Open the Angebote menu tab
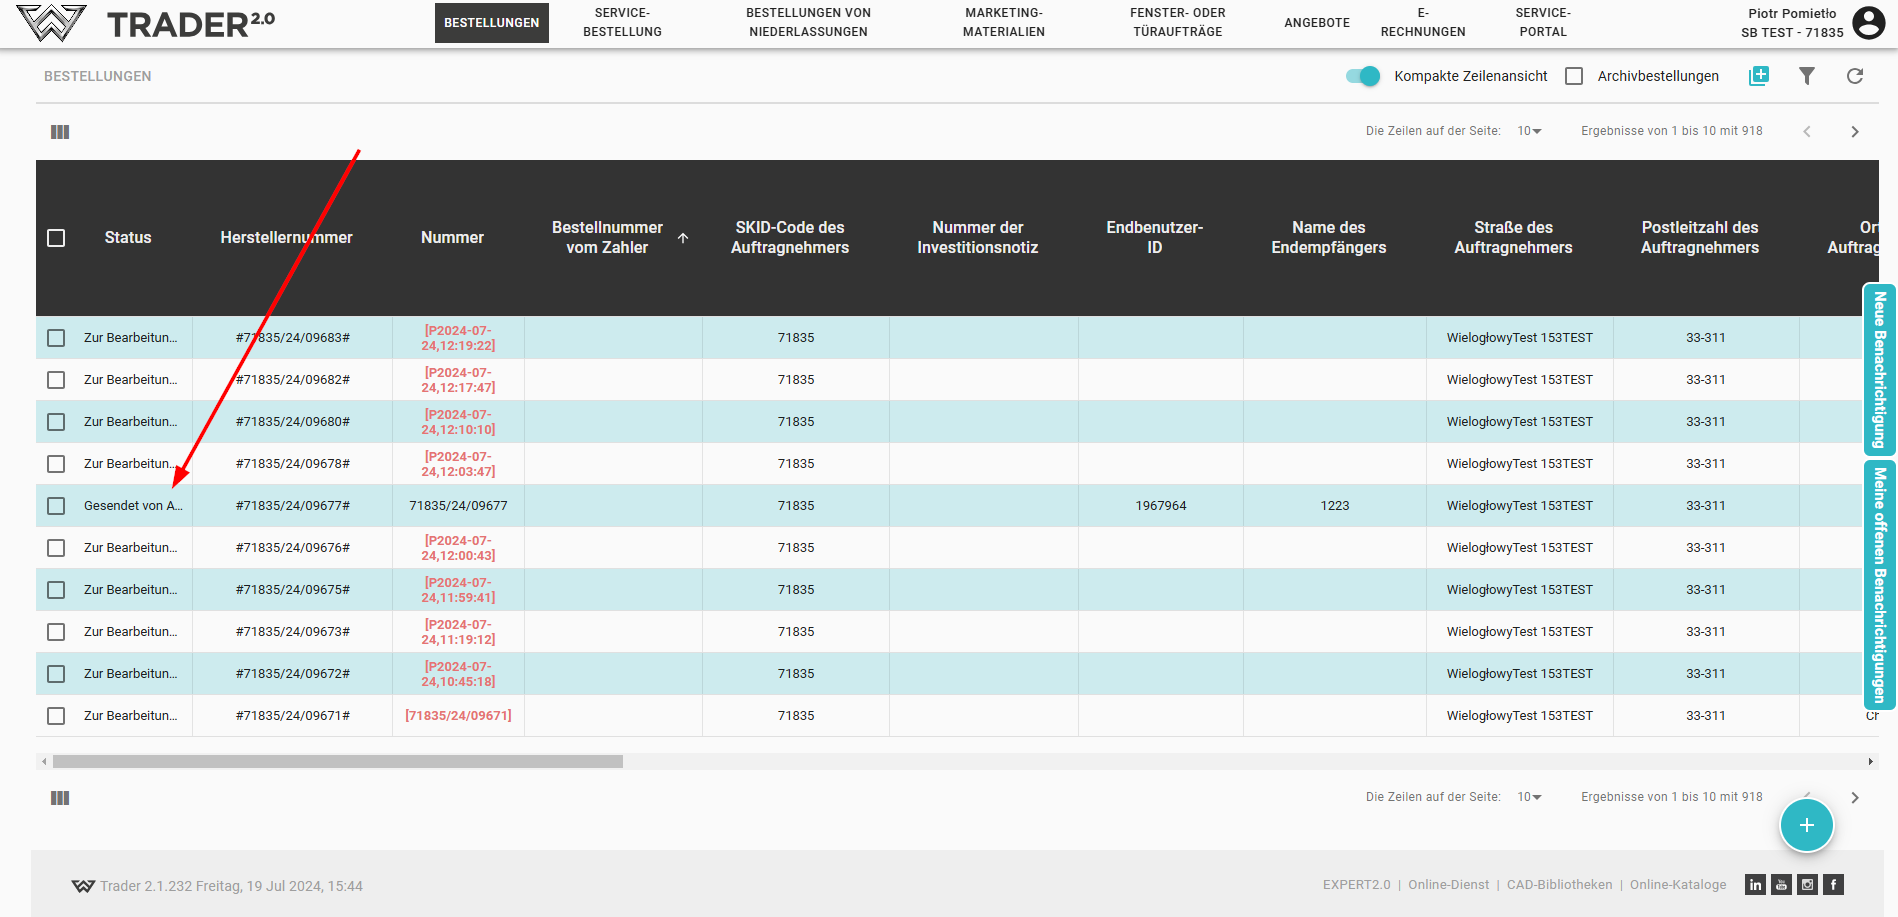 [1316, 22]
